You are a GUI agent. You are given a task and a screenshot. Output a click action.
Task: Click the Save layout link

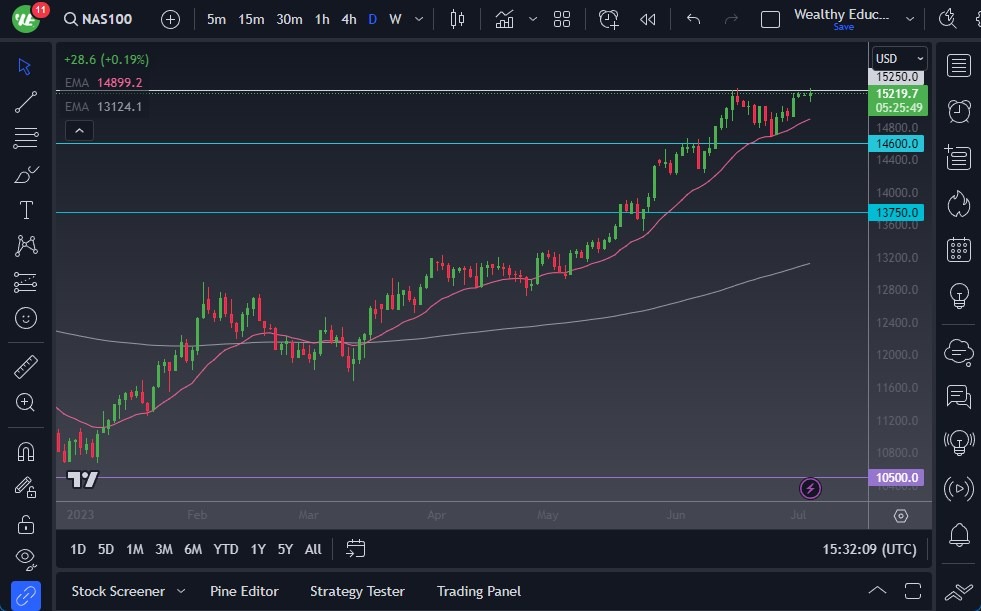click(843, 27)
